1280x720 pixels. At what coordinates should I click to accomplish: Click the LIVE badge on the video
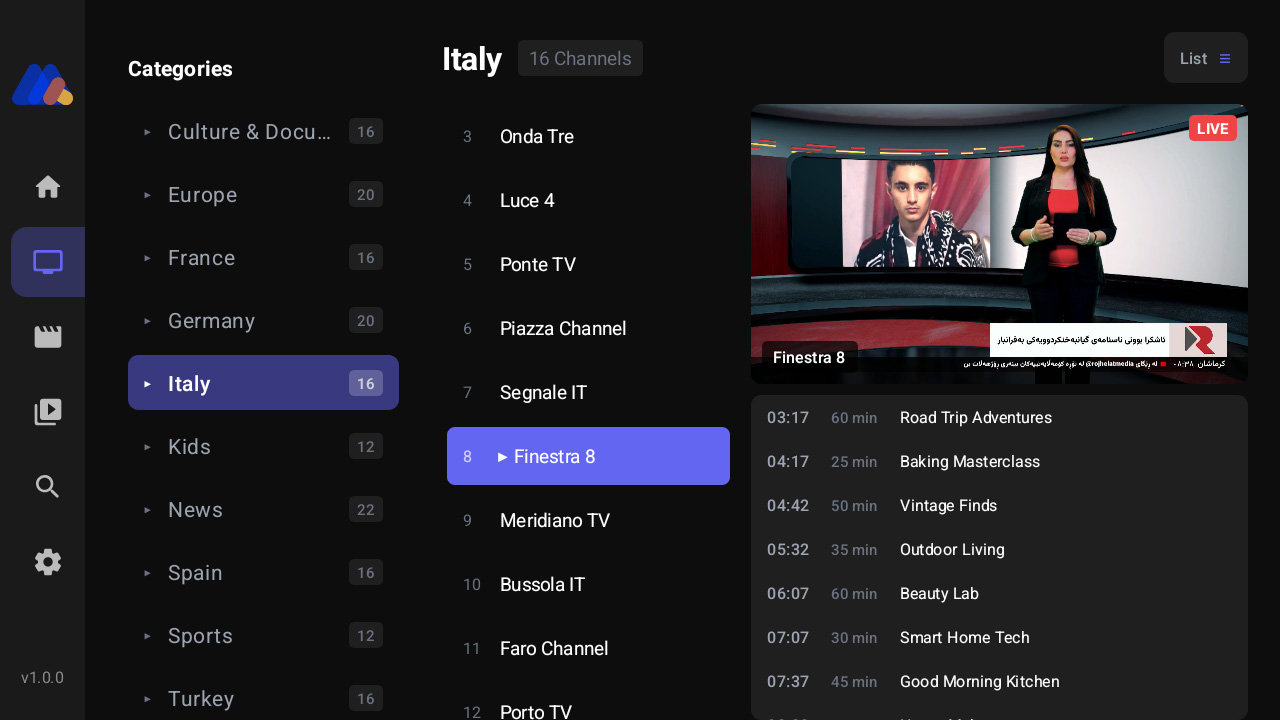(1212, 128)
